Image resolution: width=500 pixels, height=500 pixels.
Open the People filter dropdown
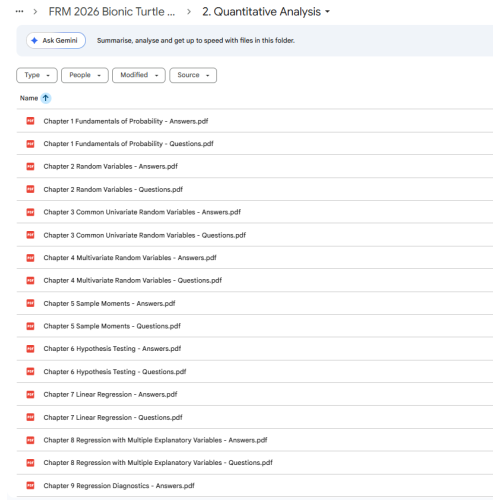tap(85, 75)
